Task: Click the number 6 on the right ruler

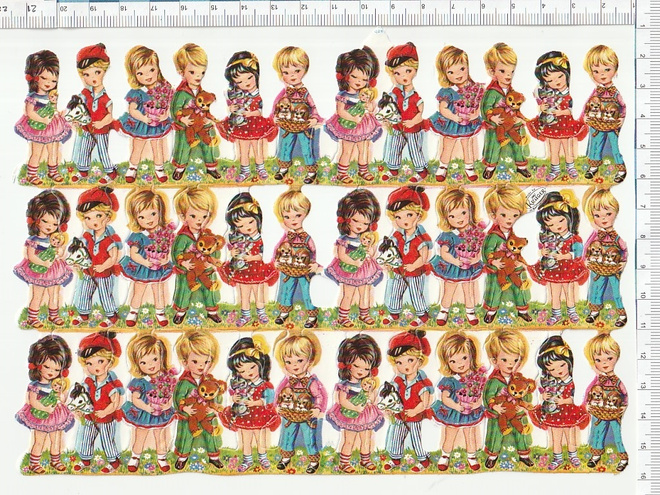Action: click(643, 176)
